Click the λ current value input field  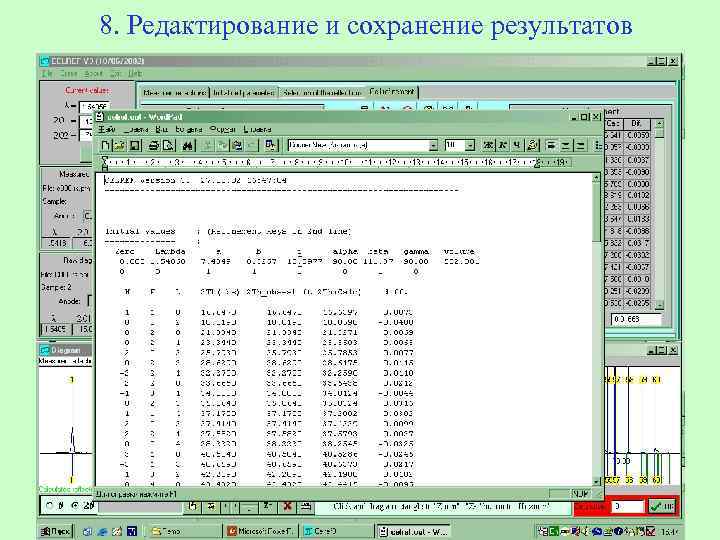pos(94,107)
